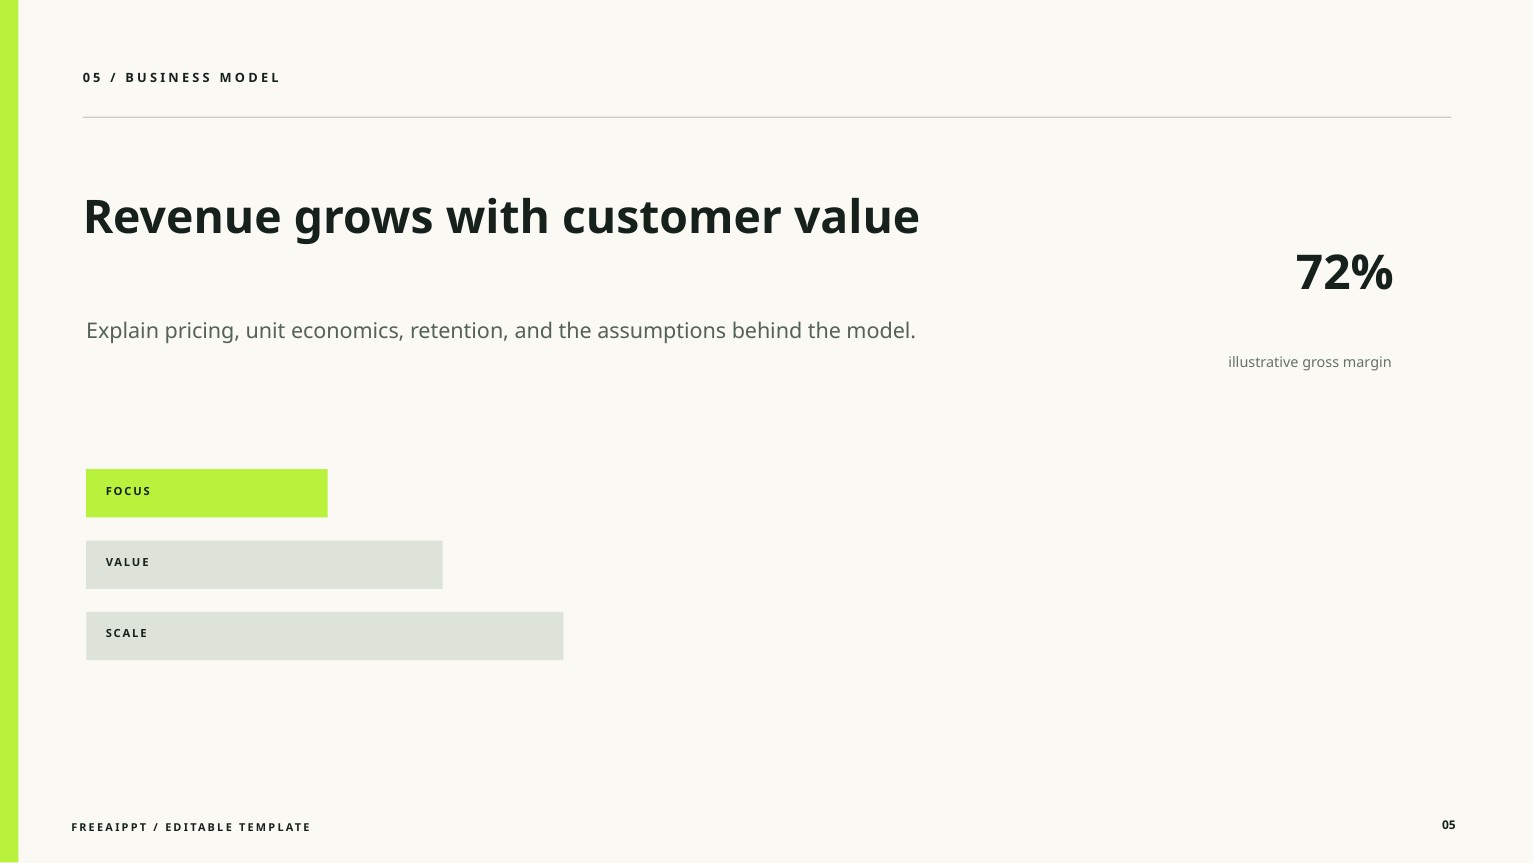Select the subtitle text about pricing and unit economics

pos(501,331)
